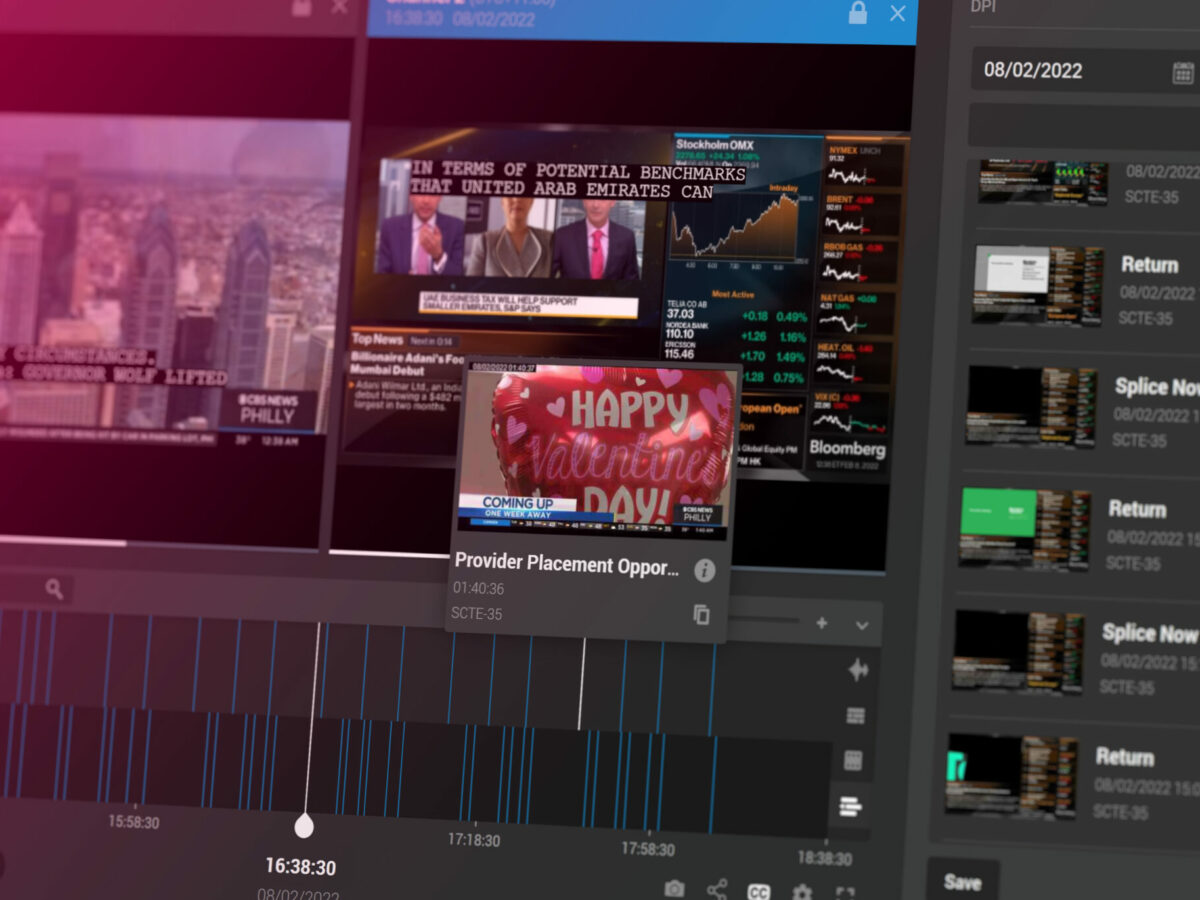The width and height of the screenshot is (1200, 900).
Task: Show the audio waveform timeline track
Action: pos(858,670)
